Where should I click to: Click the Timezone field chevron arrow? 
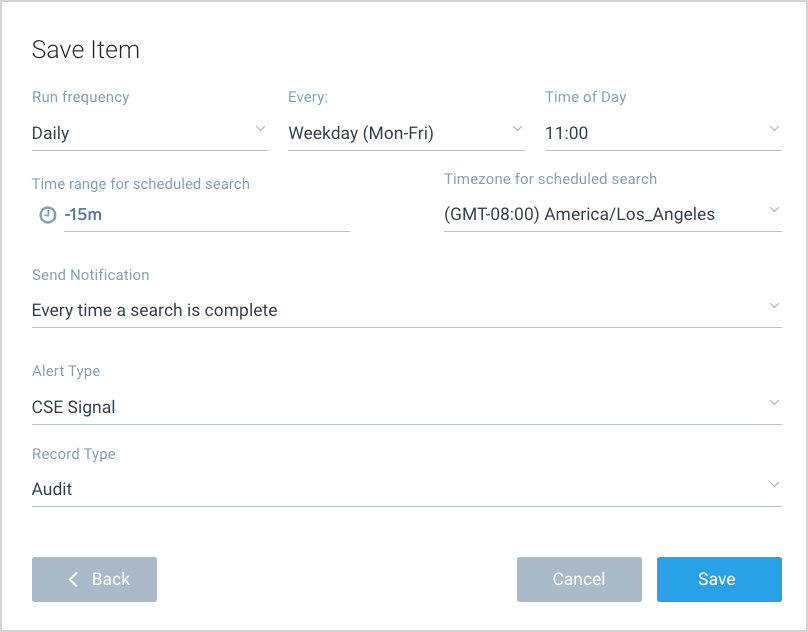[774, 210]
